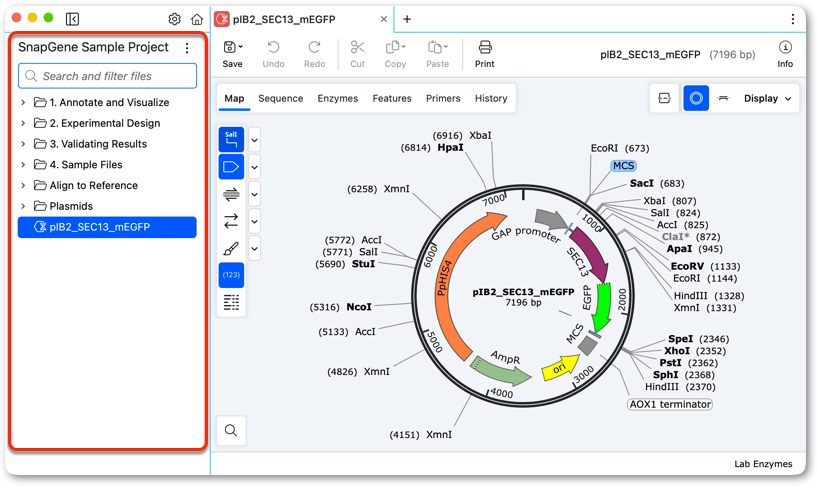The width and height of the screenshot is (817, 486).
Task: Open dropdown next to the features button
Action: [254, 167]
